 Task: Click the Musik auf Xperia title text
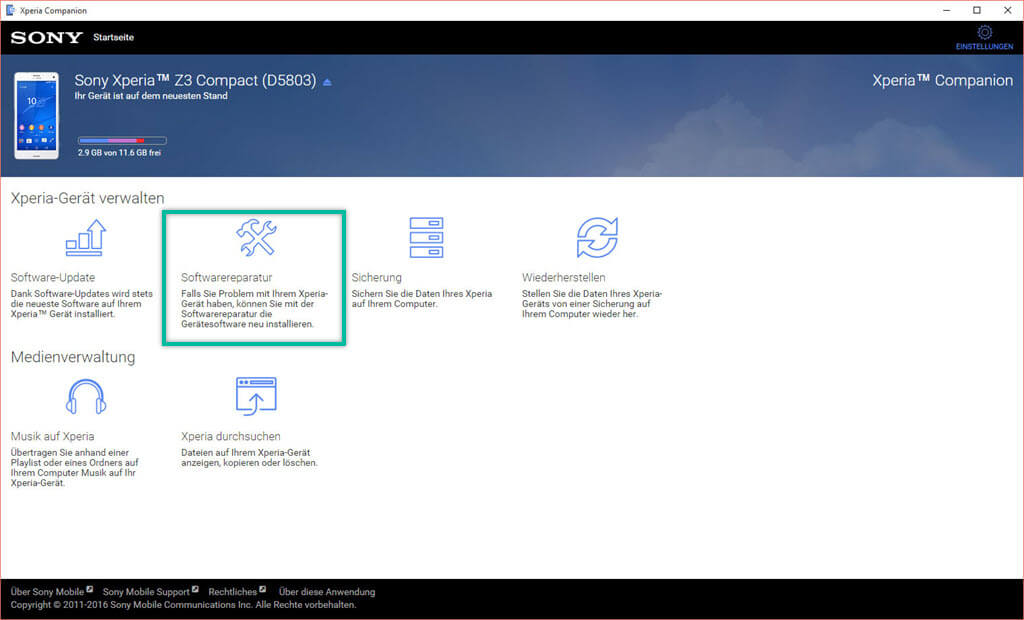[x=52, y=436]
